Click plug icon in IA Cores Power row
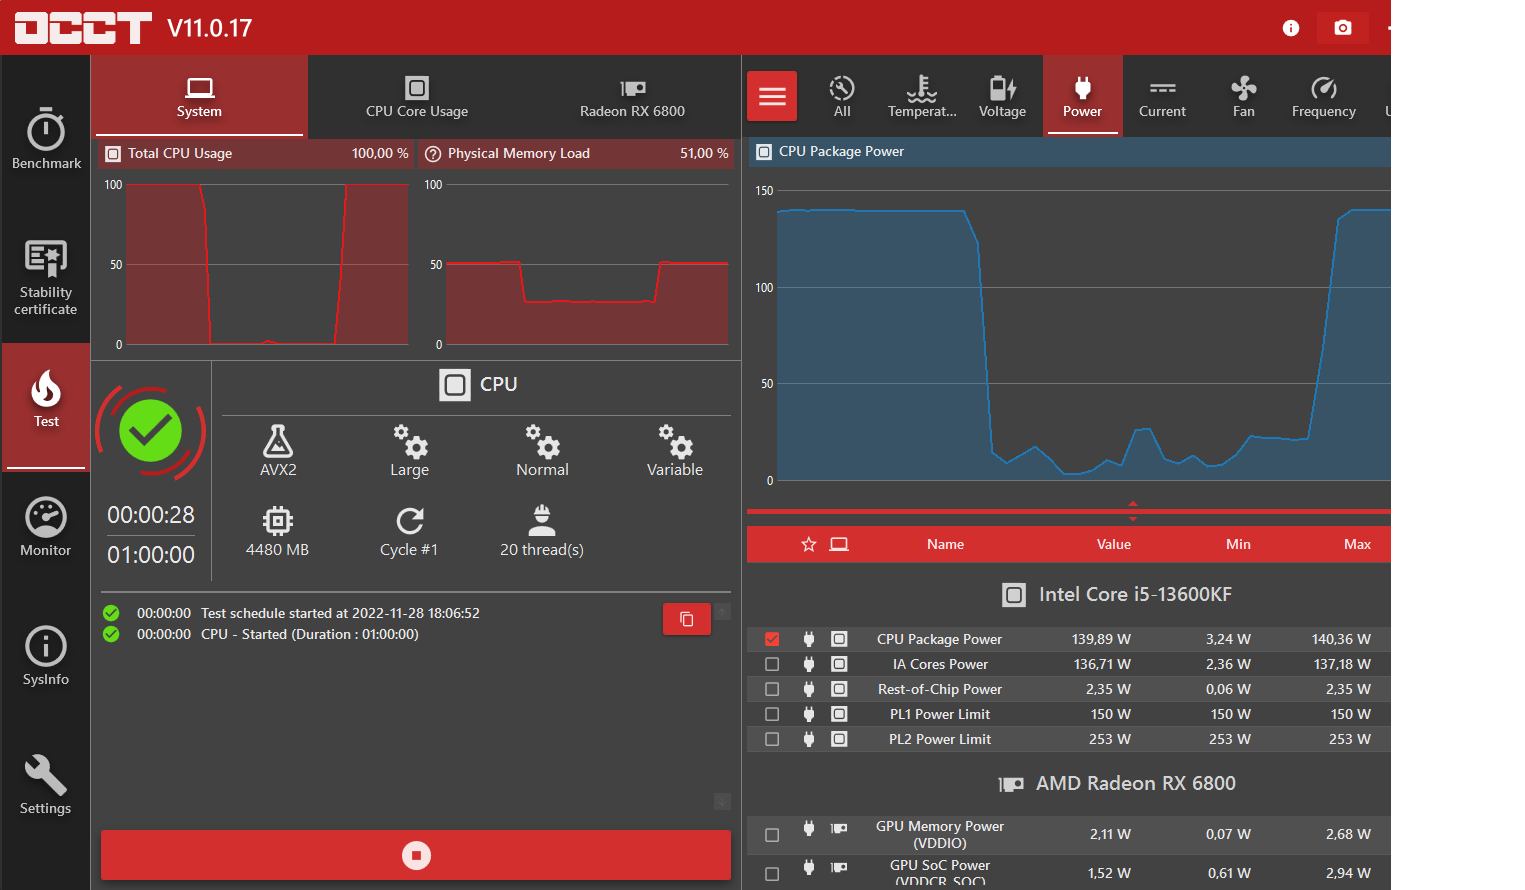The image size is (1525, 890). [809, 664]
